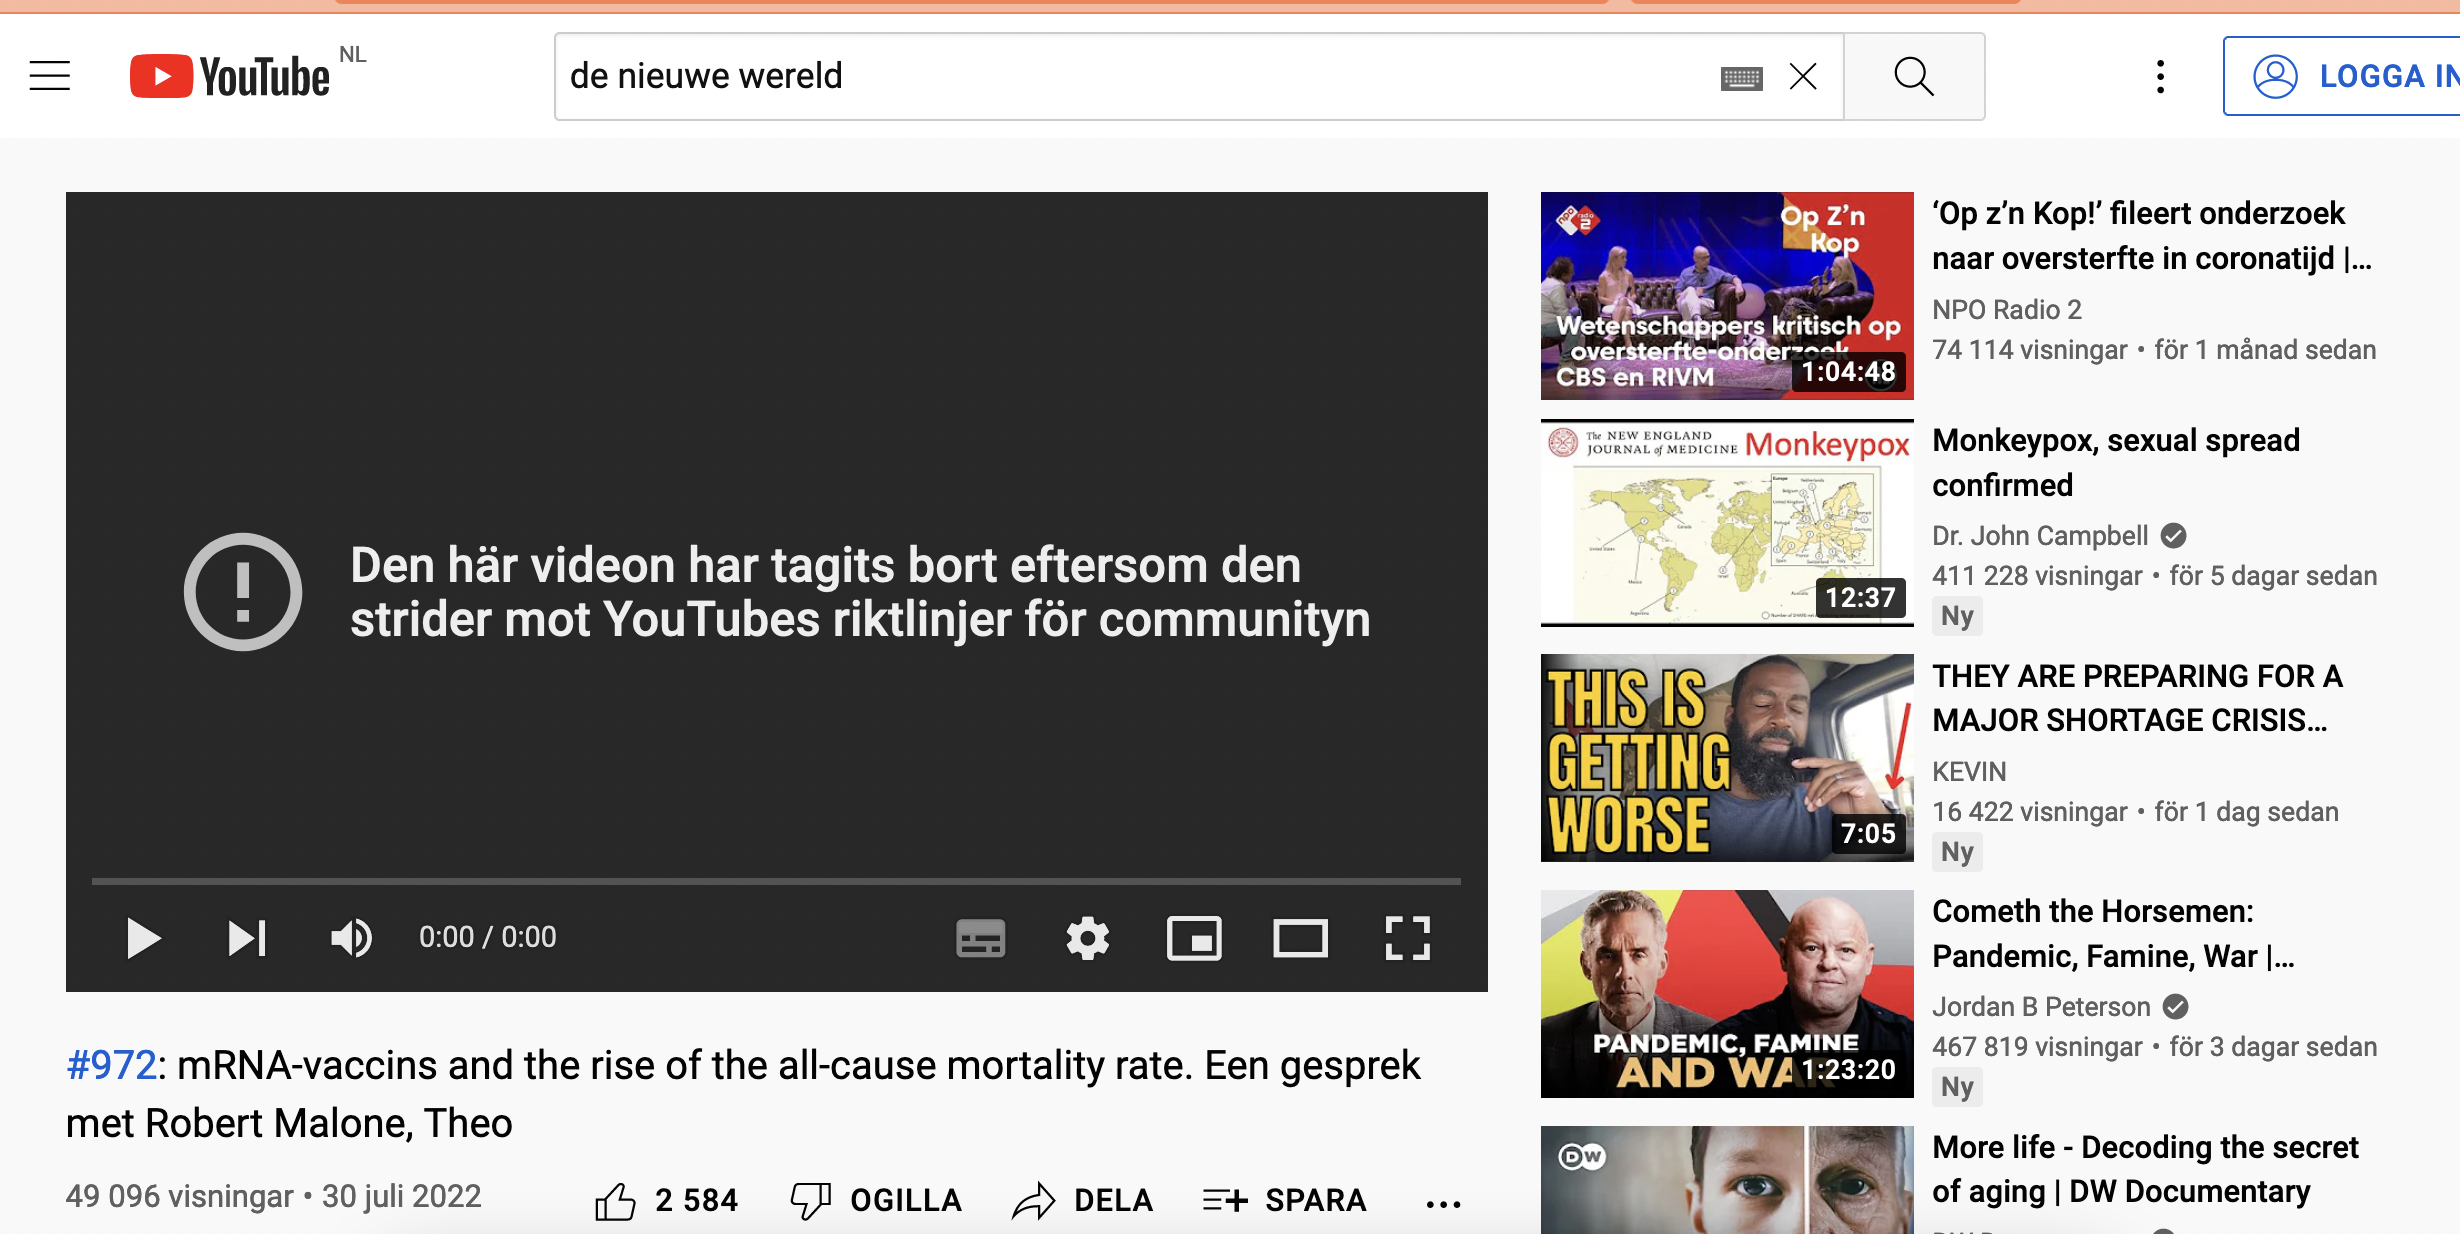Go to YouTube home via logo
Screen dimensions: 2460x1234
tap(230, 76)
